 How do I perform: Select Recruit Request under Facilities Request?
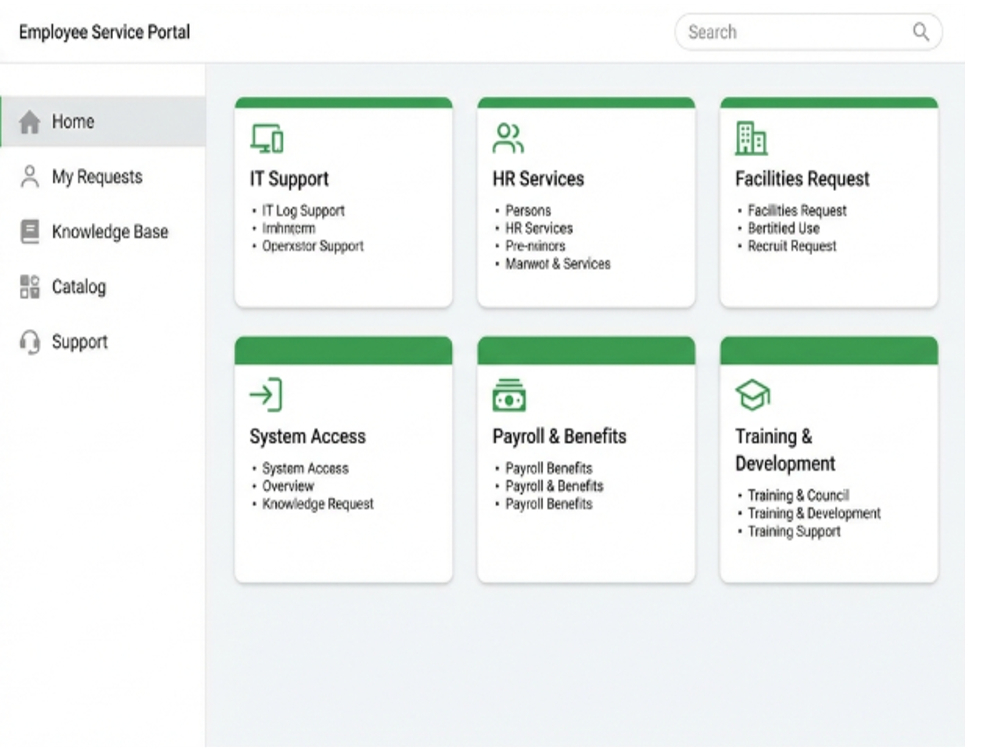(792, 246)
